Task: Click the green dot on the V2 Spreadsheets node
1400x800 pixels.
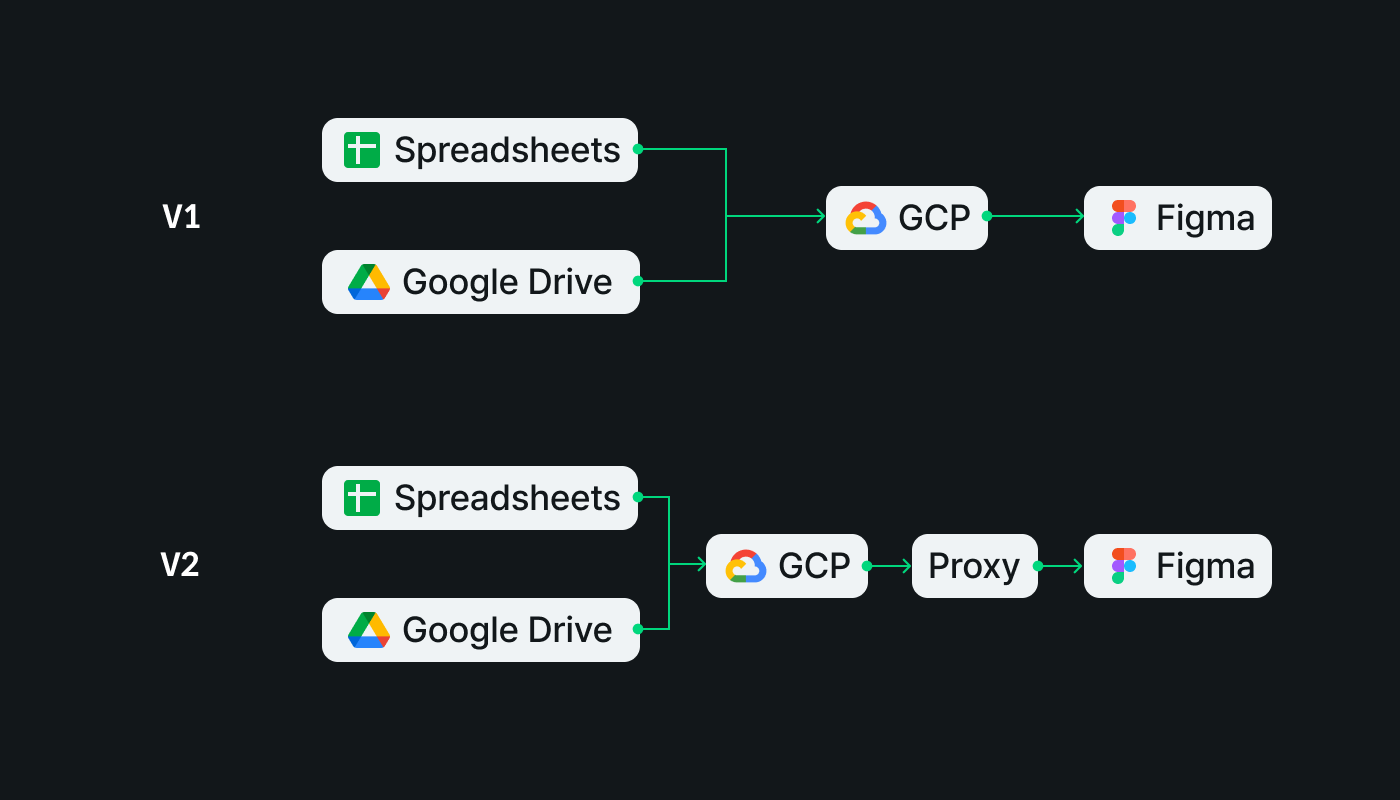Action: [x=638, y=497]
